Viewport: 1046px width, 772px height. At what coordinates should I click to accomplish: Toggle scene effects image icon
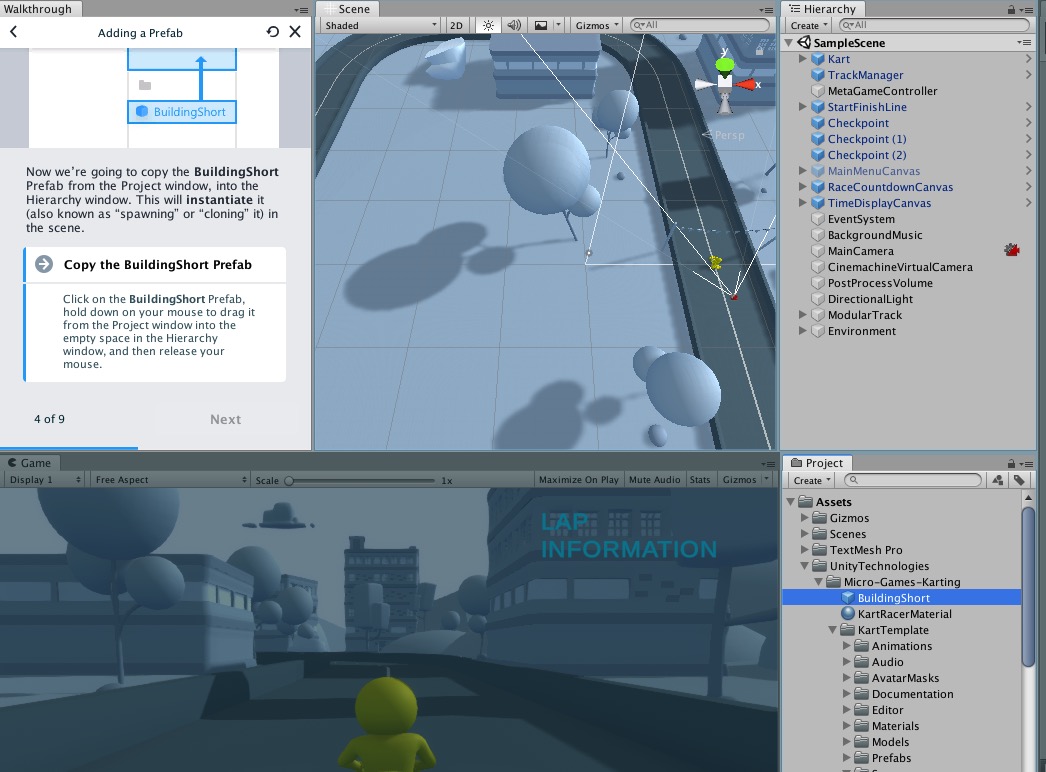[541, 25]
